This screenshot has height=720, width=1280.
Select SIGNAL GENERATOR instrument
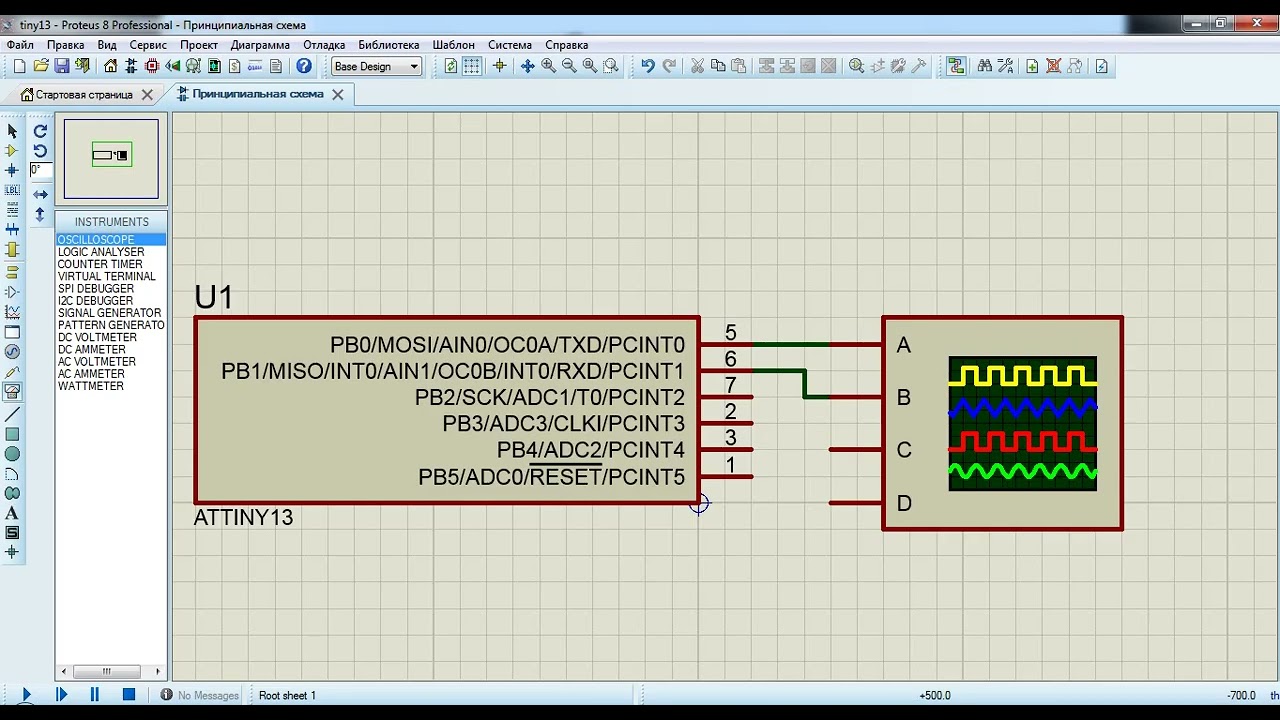tap(108, 313)
